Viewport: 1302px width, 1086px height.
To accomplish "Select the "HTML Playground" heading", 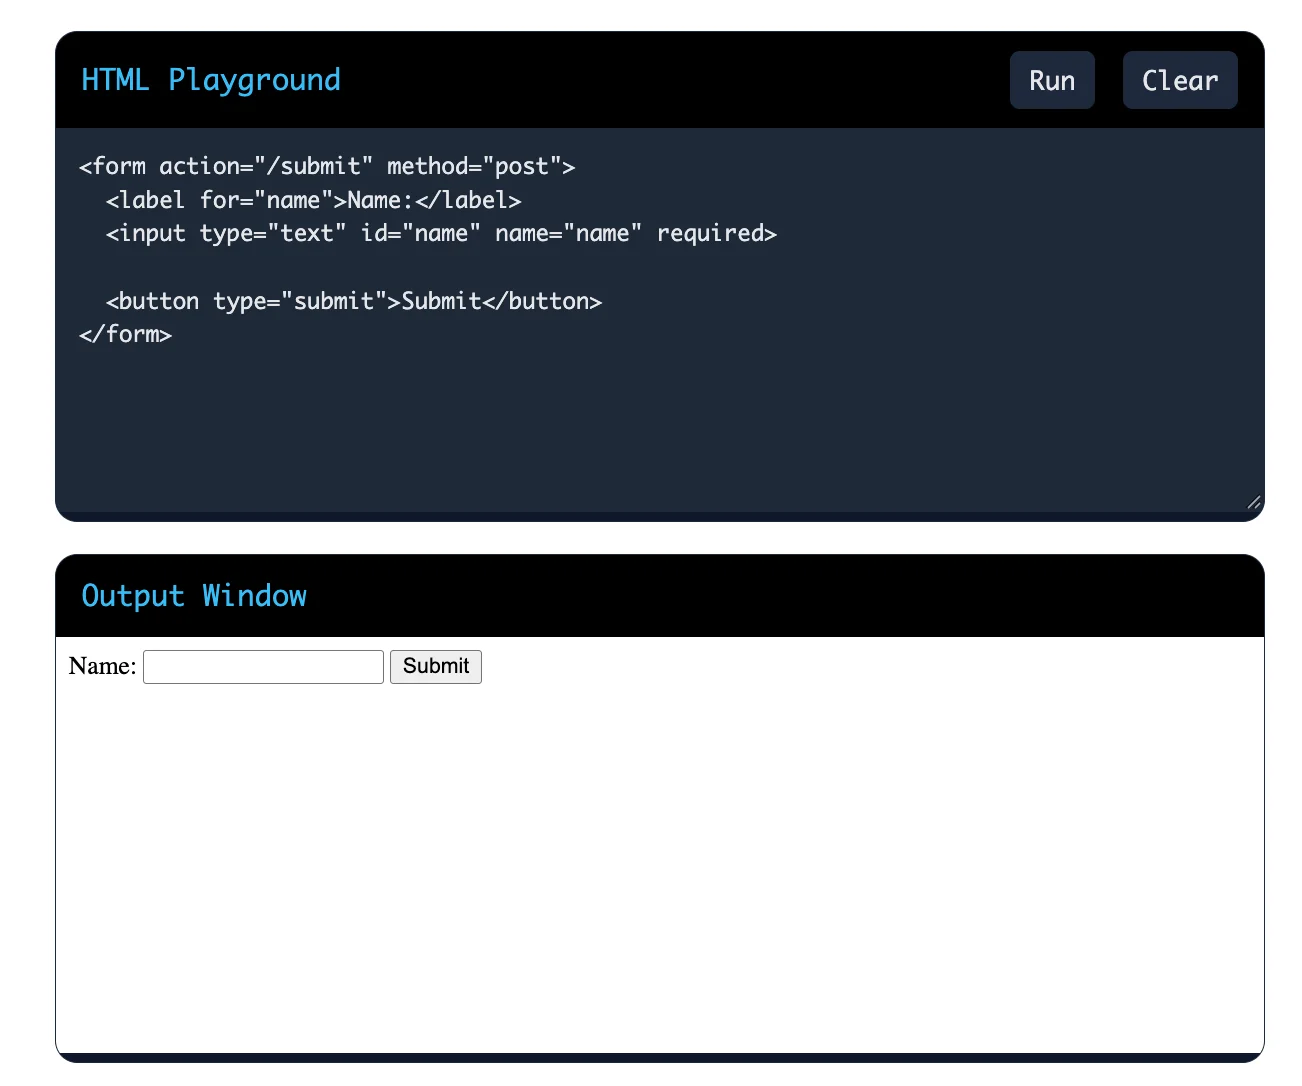I will tap(211, 80).
